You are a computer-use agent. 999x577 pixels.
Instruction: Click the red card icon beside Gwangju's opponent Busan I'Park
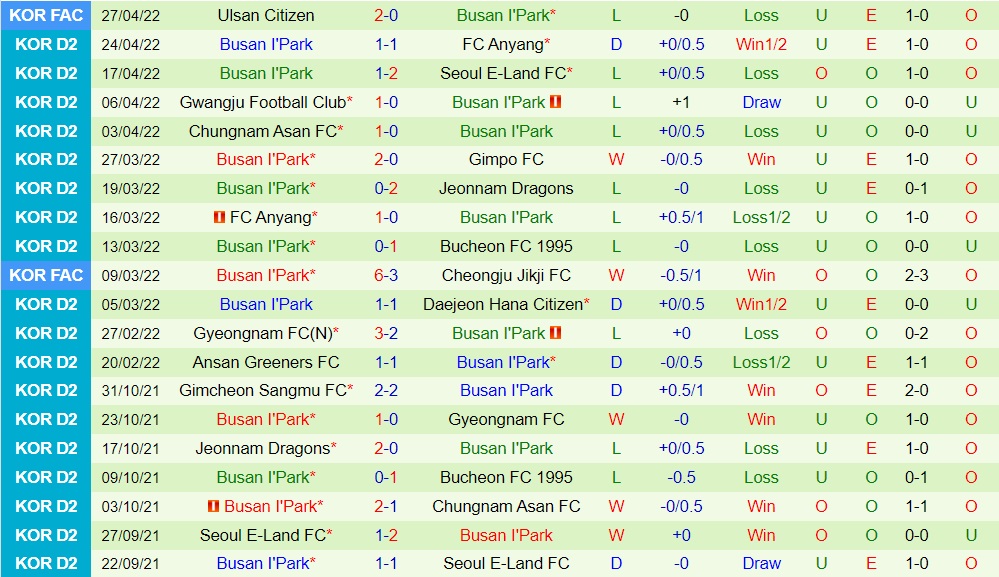(x=556, y=102)
